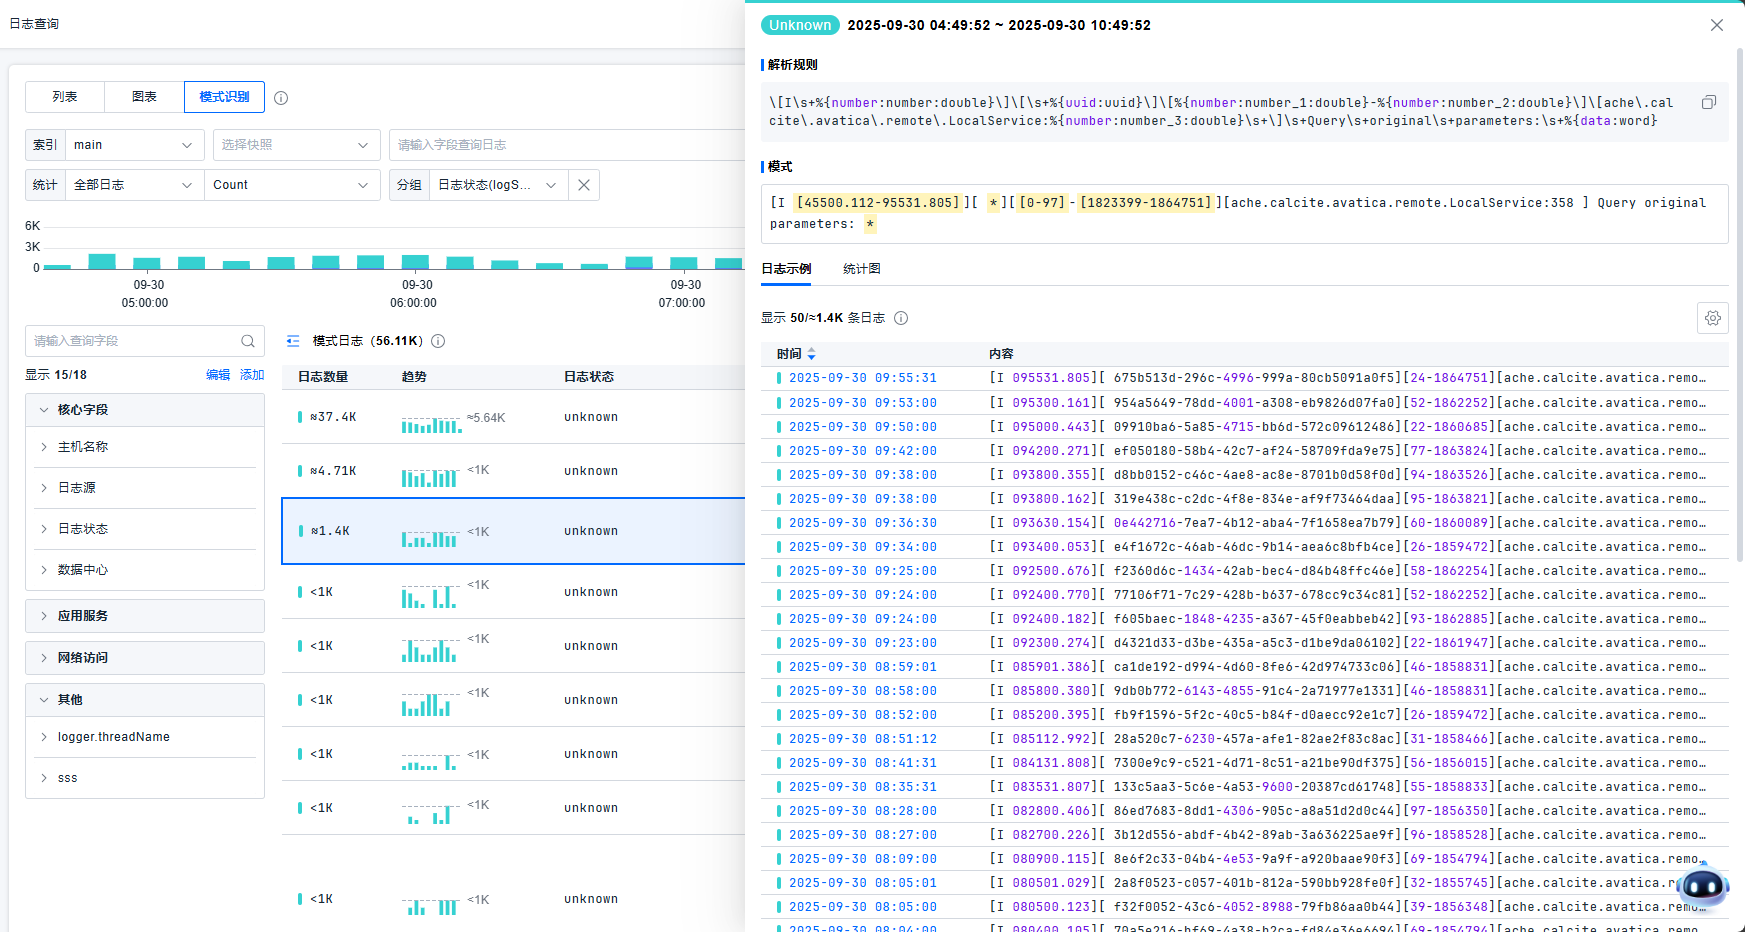Open log table settings gear icon
Viewport: 1745px width, 932px height.
1712,318
